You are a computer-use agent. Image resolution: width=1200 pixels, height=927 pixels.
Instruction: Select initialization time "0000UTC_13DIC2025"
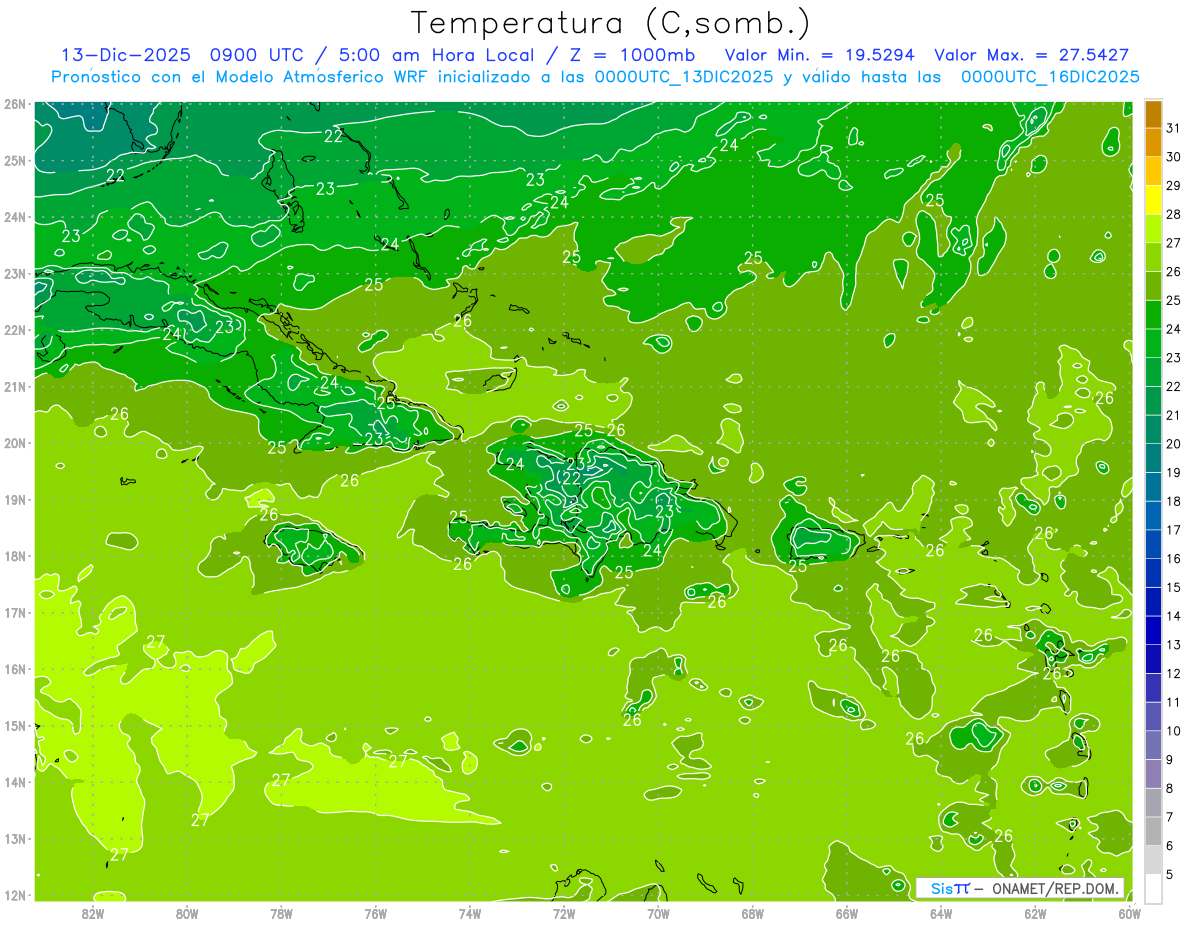(x=683, y=77)
